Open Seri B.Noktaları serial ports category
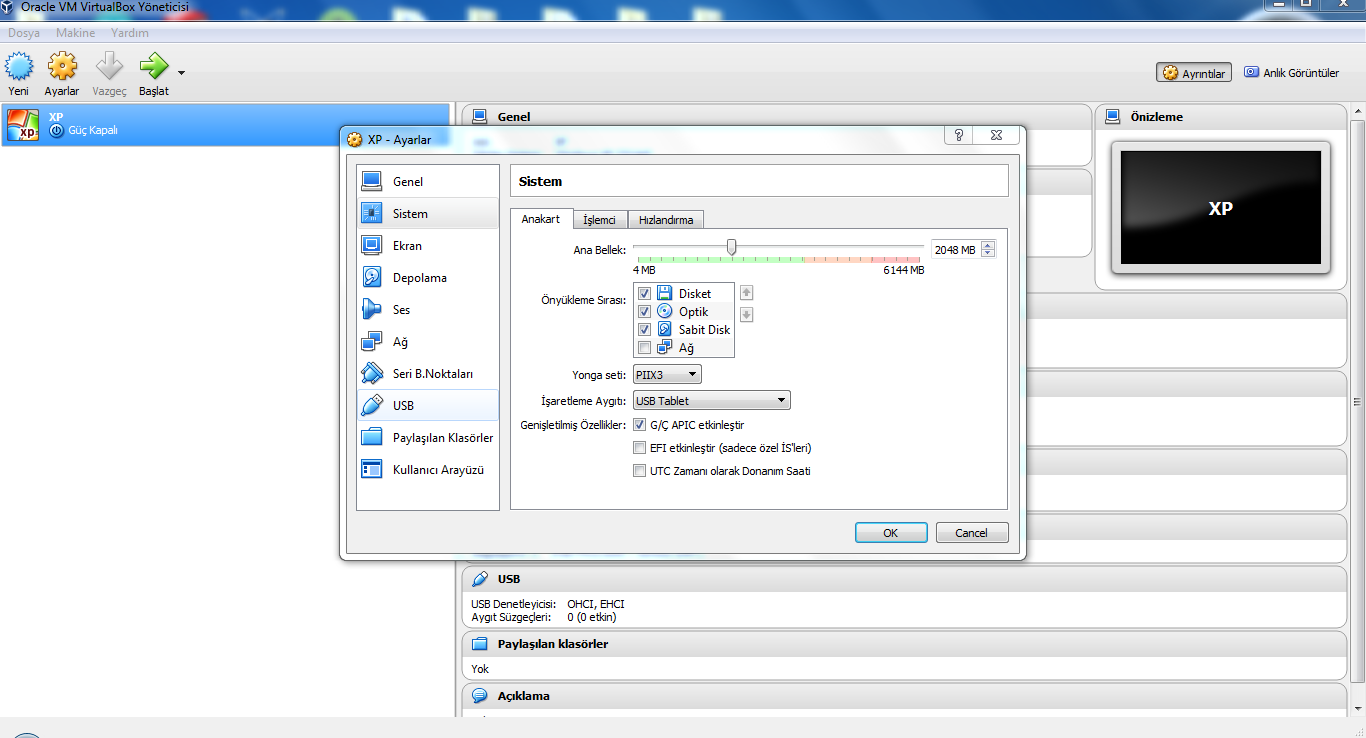The image size is (1366, 738). (x=428, y=374)
